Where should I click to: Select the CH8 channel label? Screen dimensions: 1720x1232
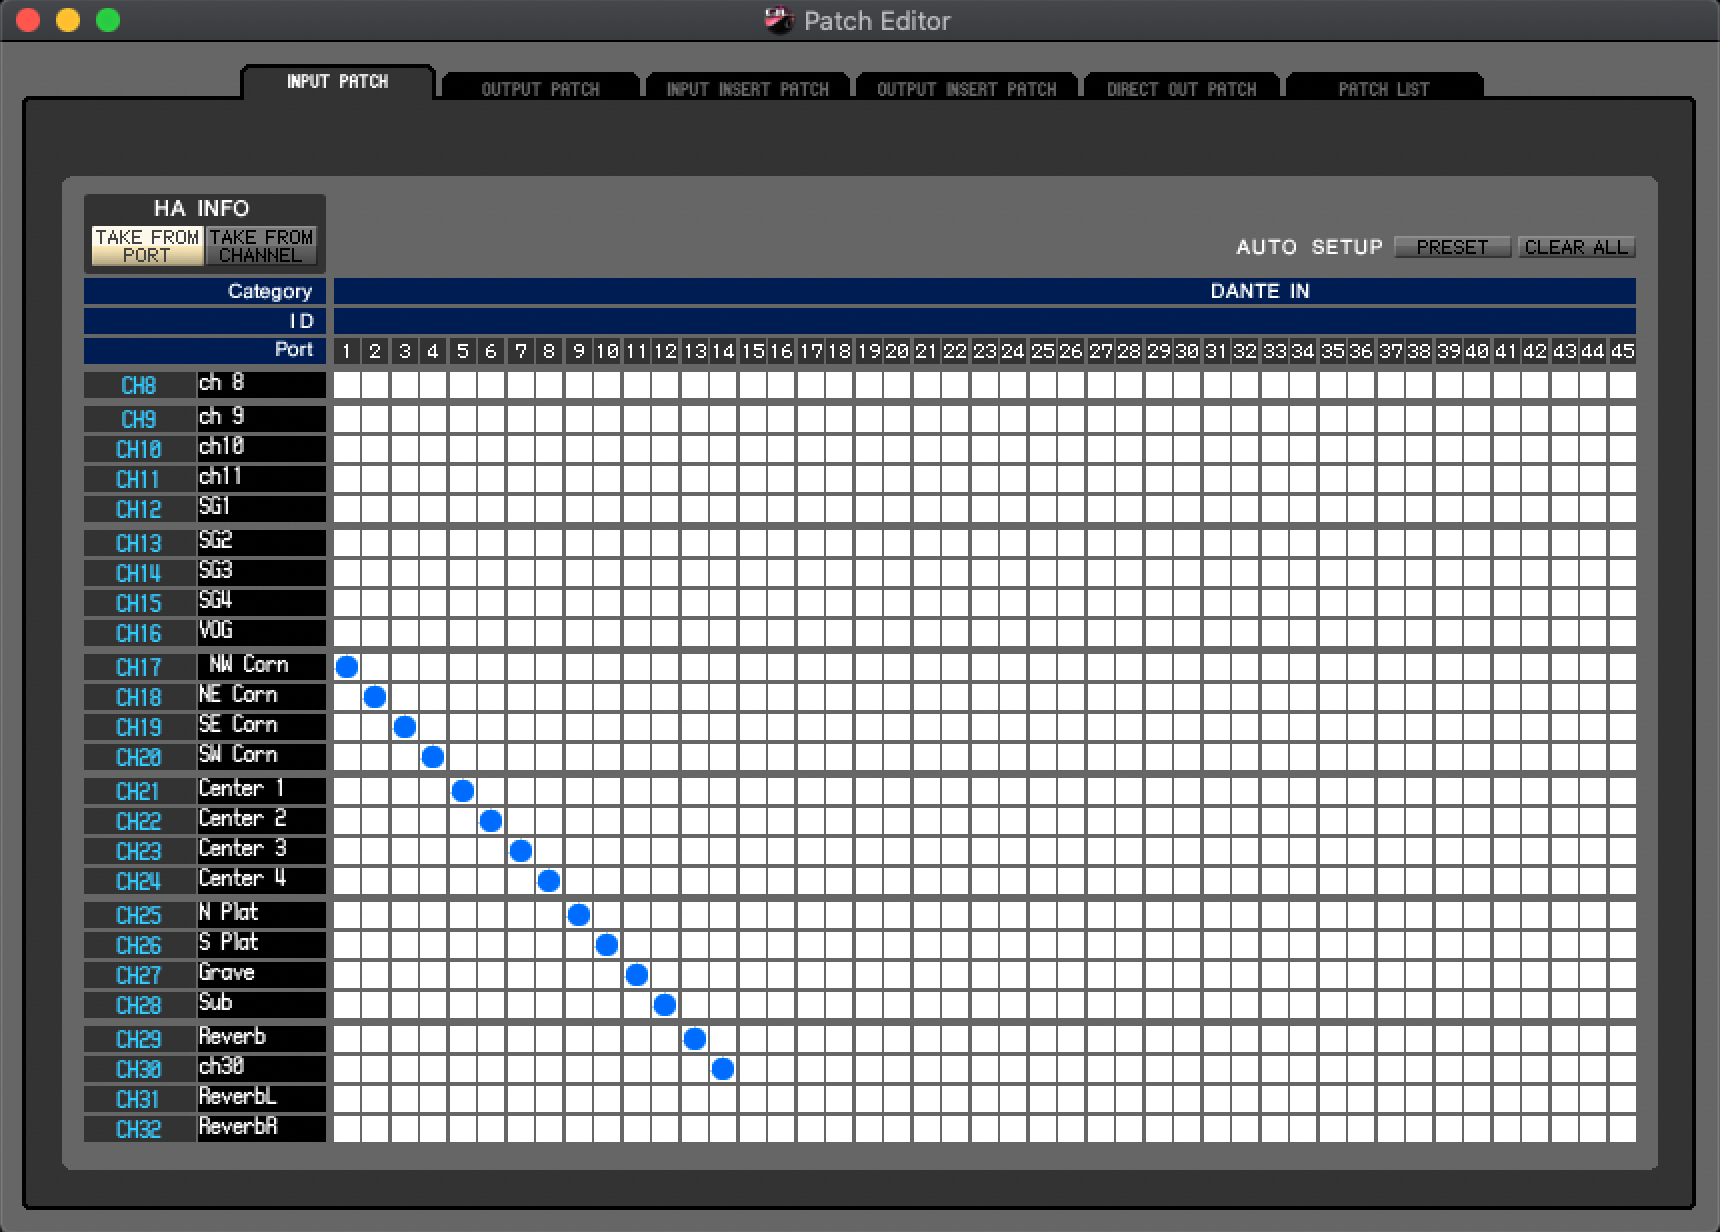(139, 385)
